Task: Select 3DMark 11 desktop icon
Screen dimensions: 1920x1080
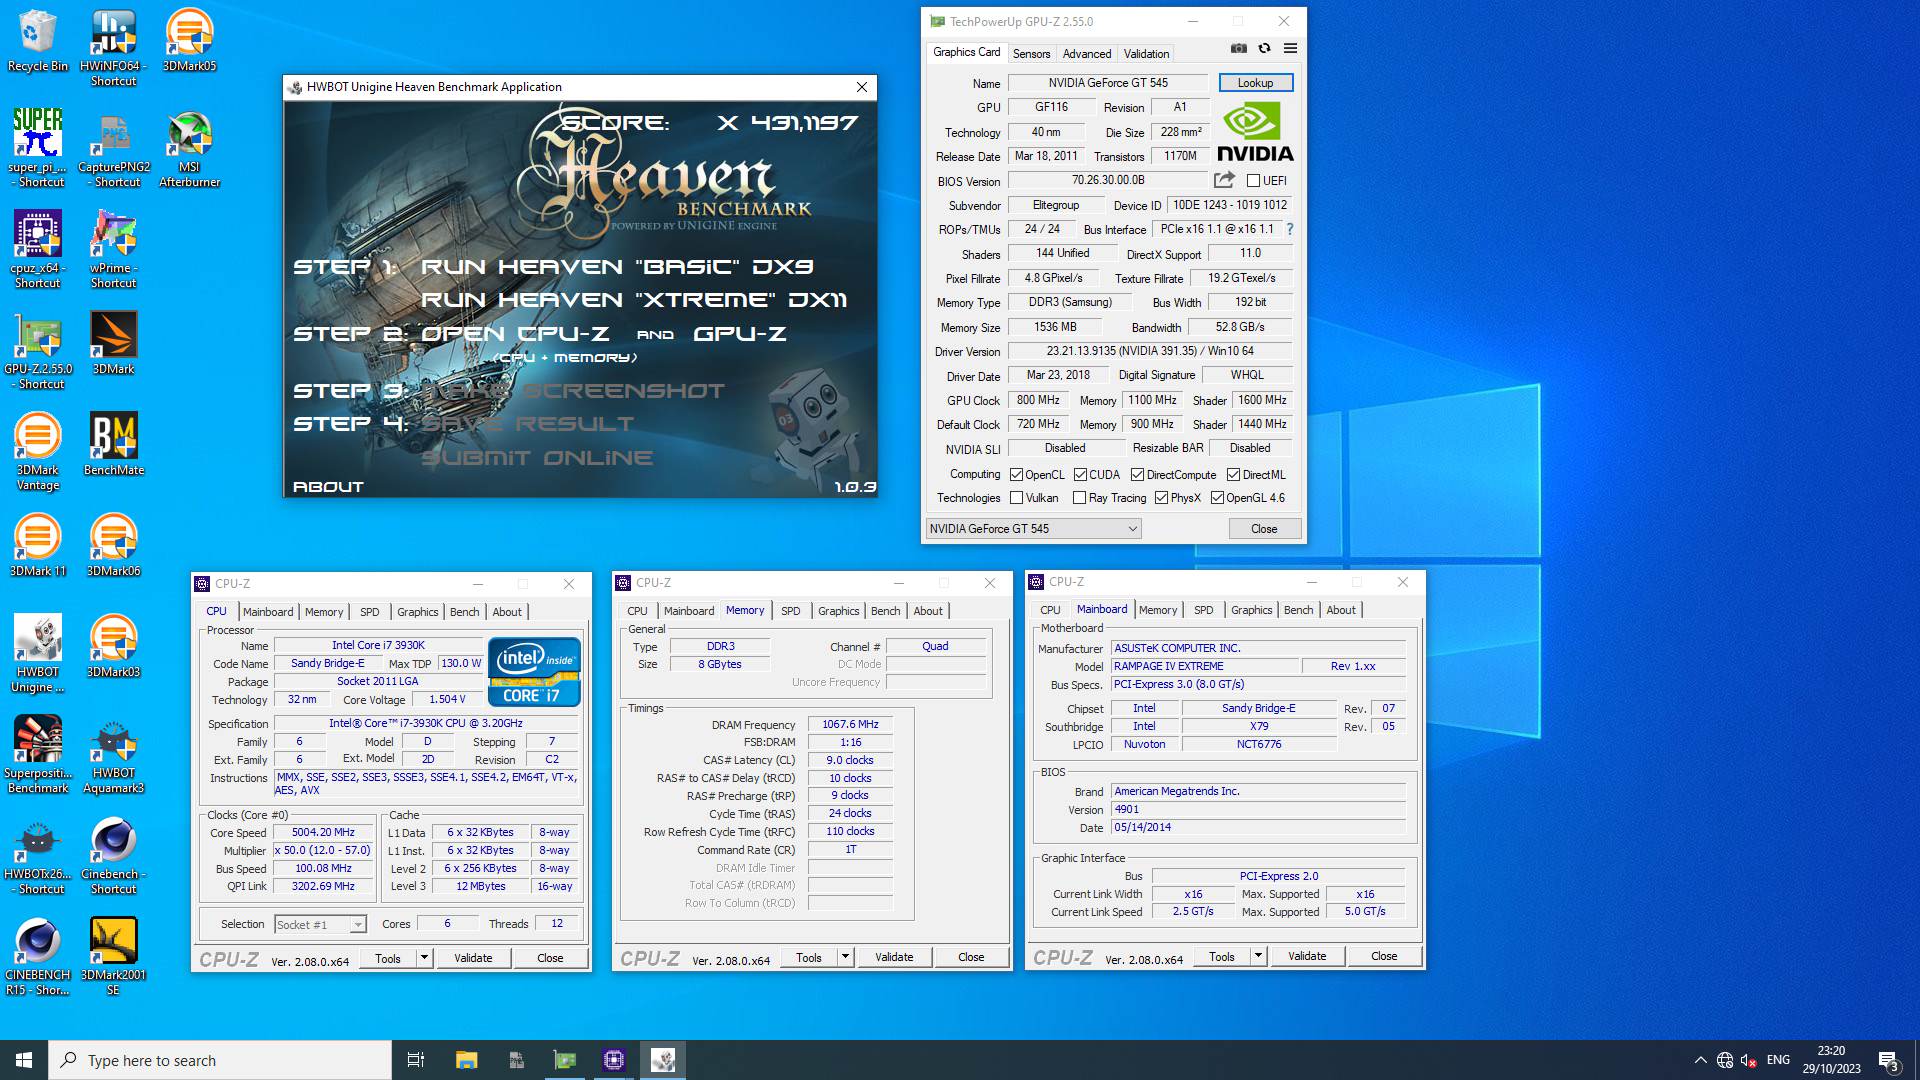Action: 38,545
